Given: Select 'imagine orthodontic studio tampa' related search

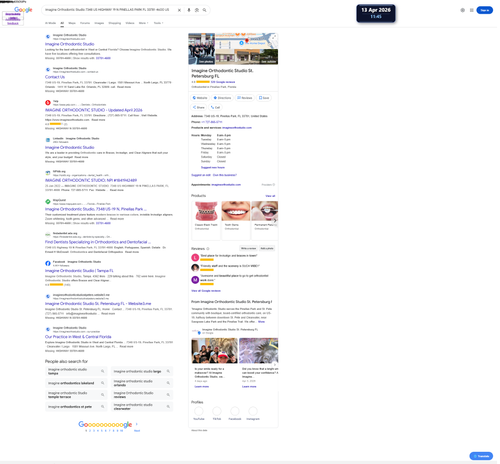Looking at the screenshot, I should [75, 371].
